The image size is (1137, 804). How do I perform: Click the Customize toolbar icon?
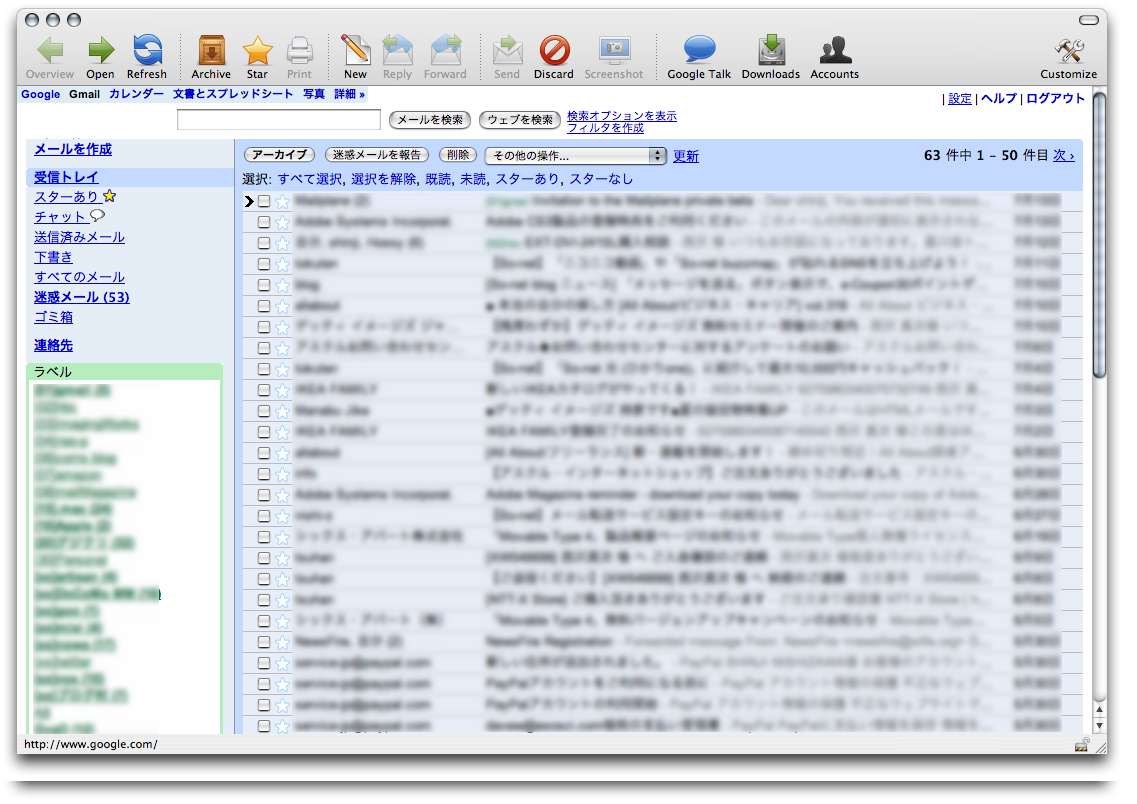[x=1068, y=51]
